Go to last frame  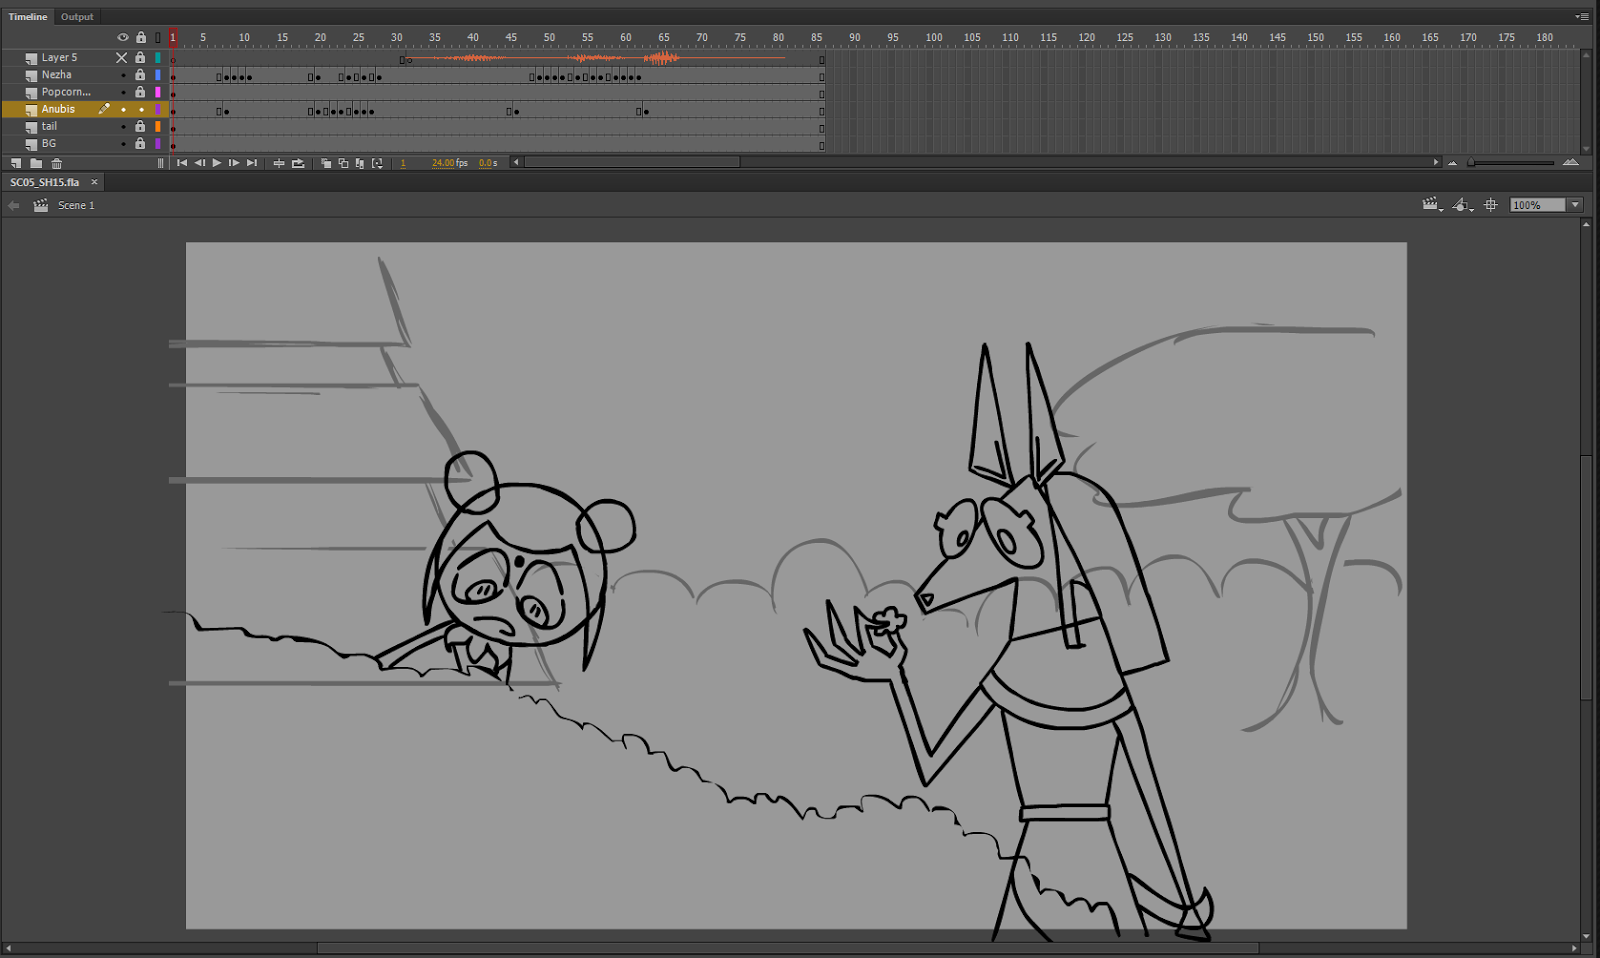point(252,163)
